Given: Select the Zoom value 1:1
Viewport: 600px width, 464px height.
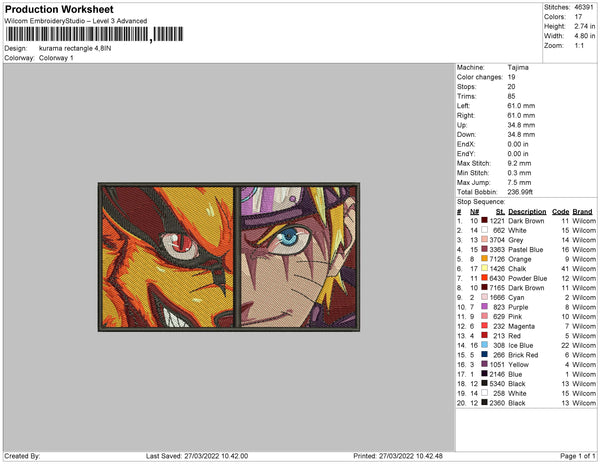Looking at the screenshot, I should coord(579,46).
